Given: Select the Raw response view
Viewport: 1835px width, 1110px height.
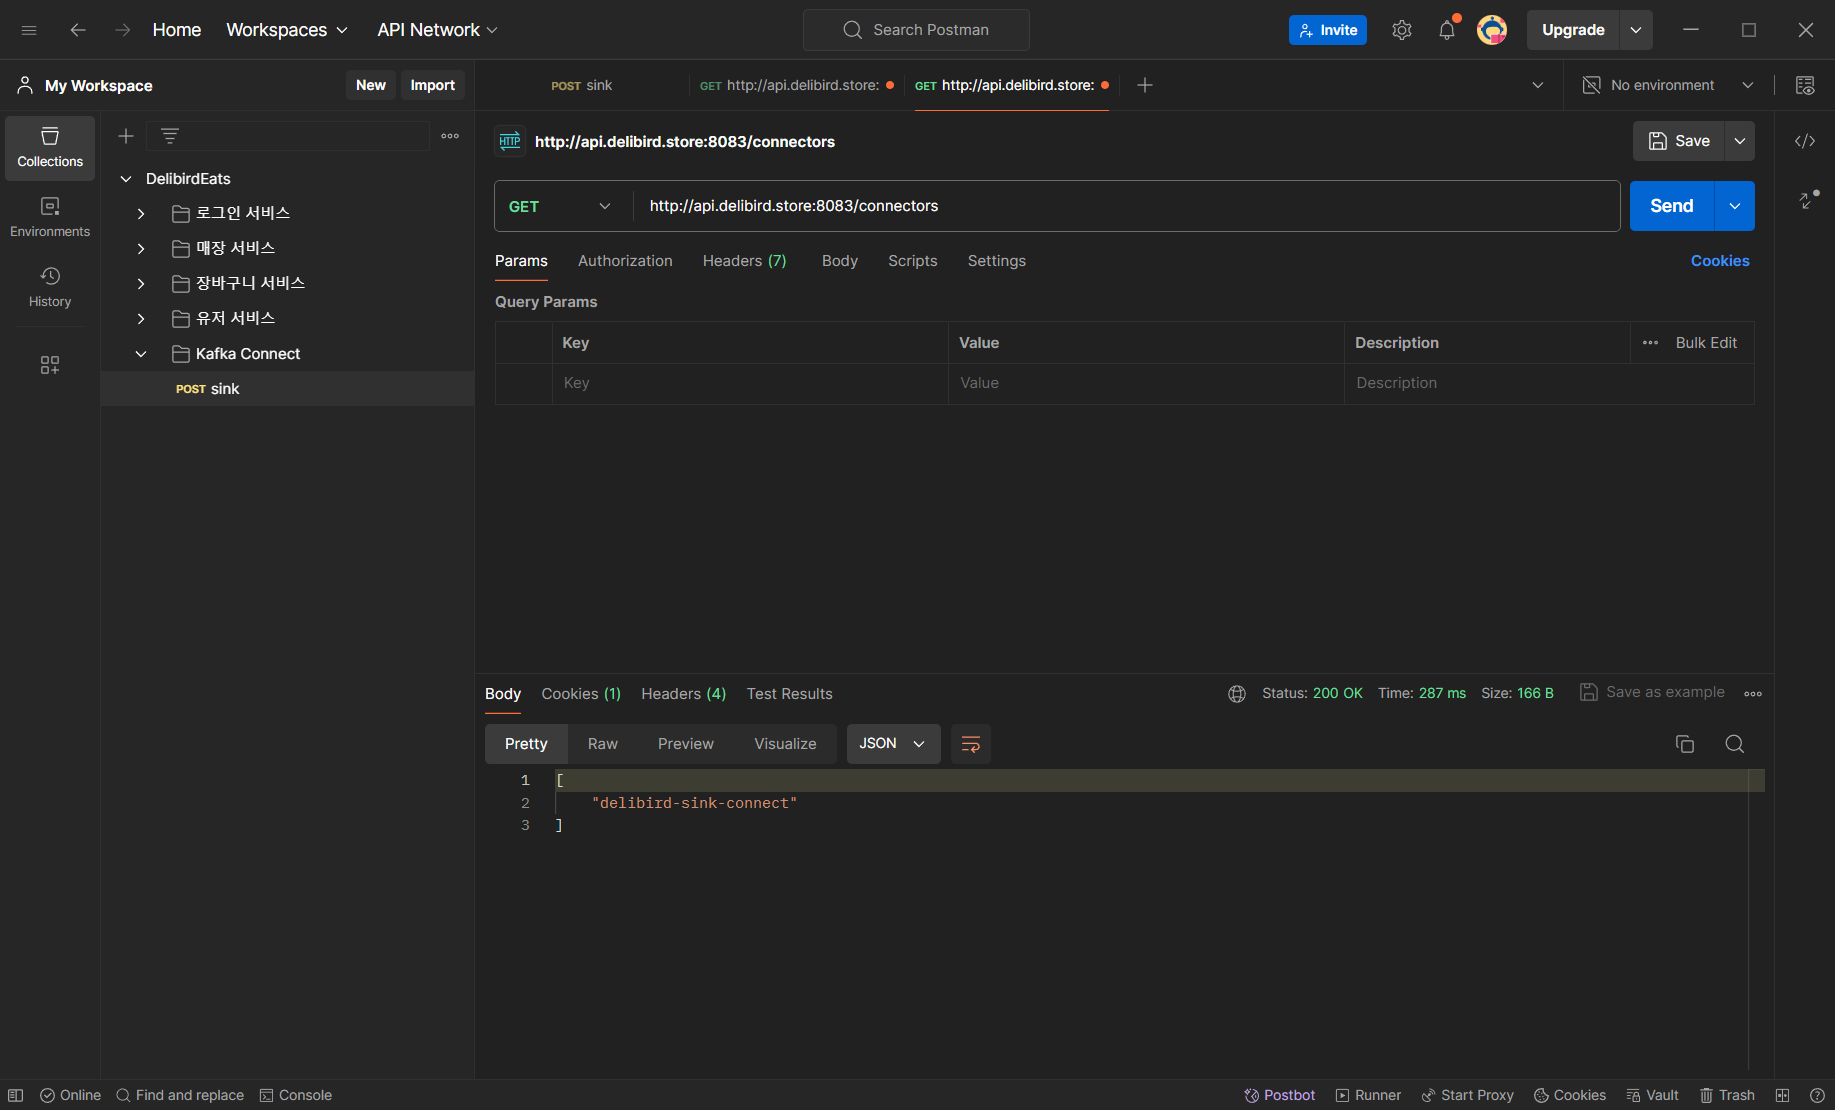Looking at the screenshot, I should pyautogui.click(x=603, y=744).
